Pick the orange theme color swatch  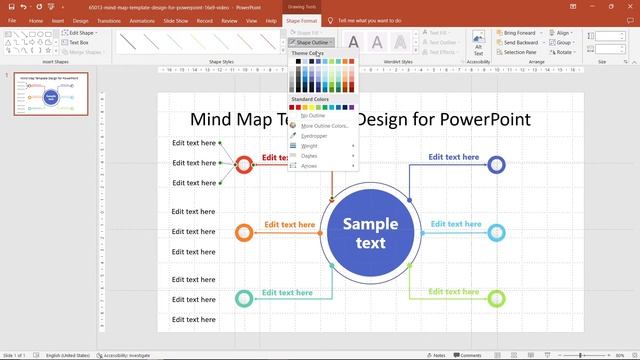click(345, 62)
